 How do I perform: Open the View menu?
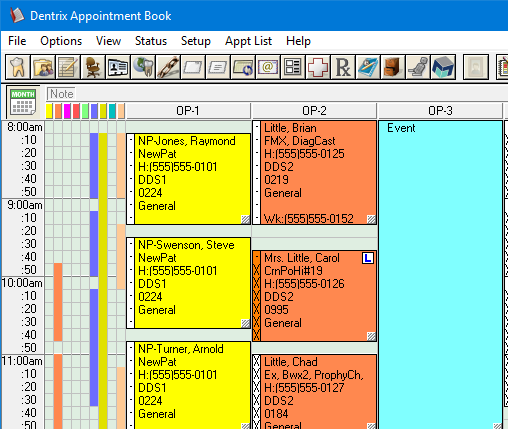click(x=108, y=41)
